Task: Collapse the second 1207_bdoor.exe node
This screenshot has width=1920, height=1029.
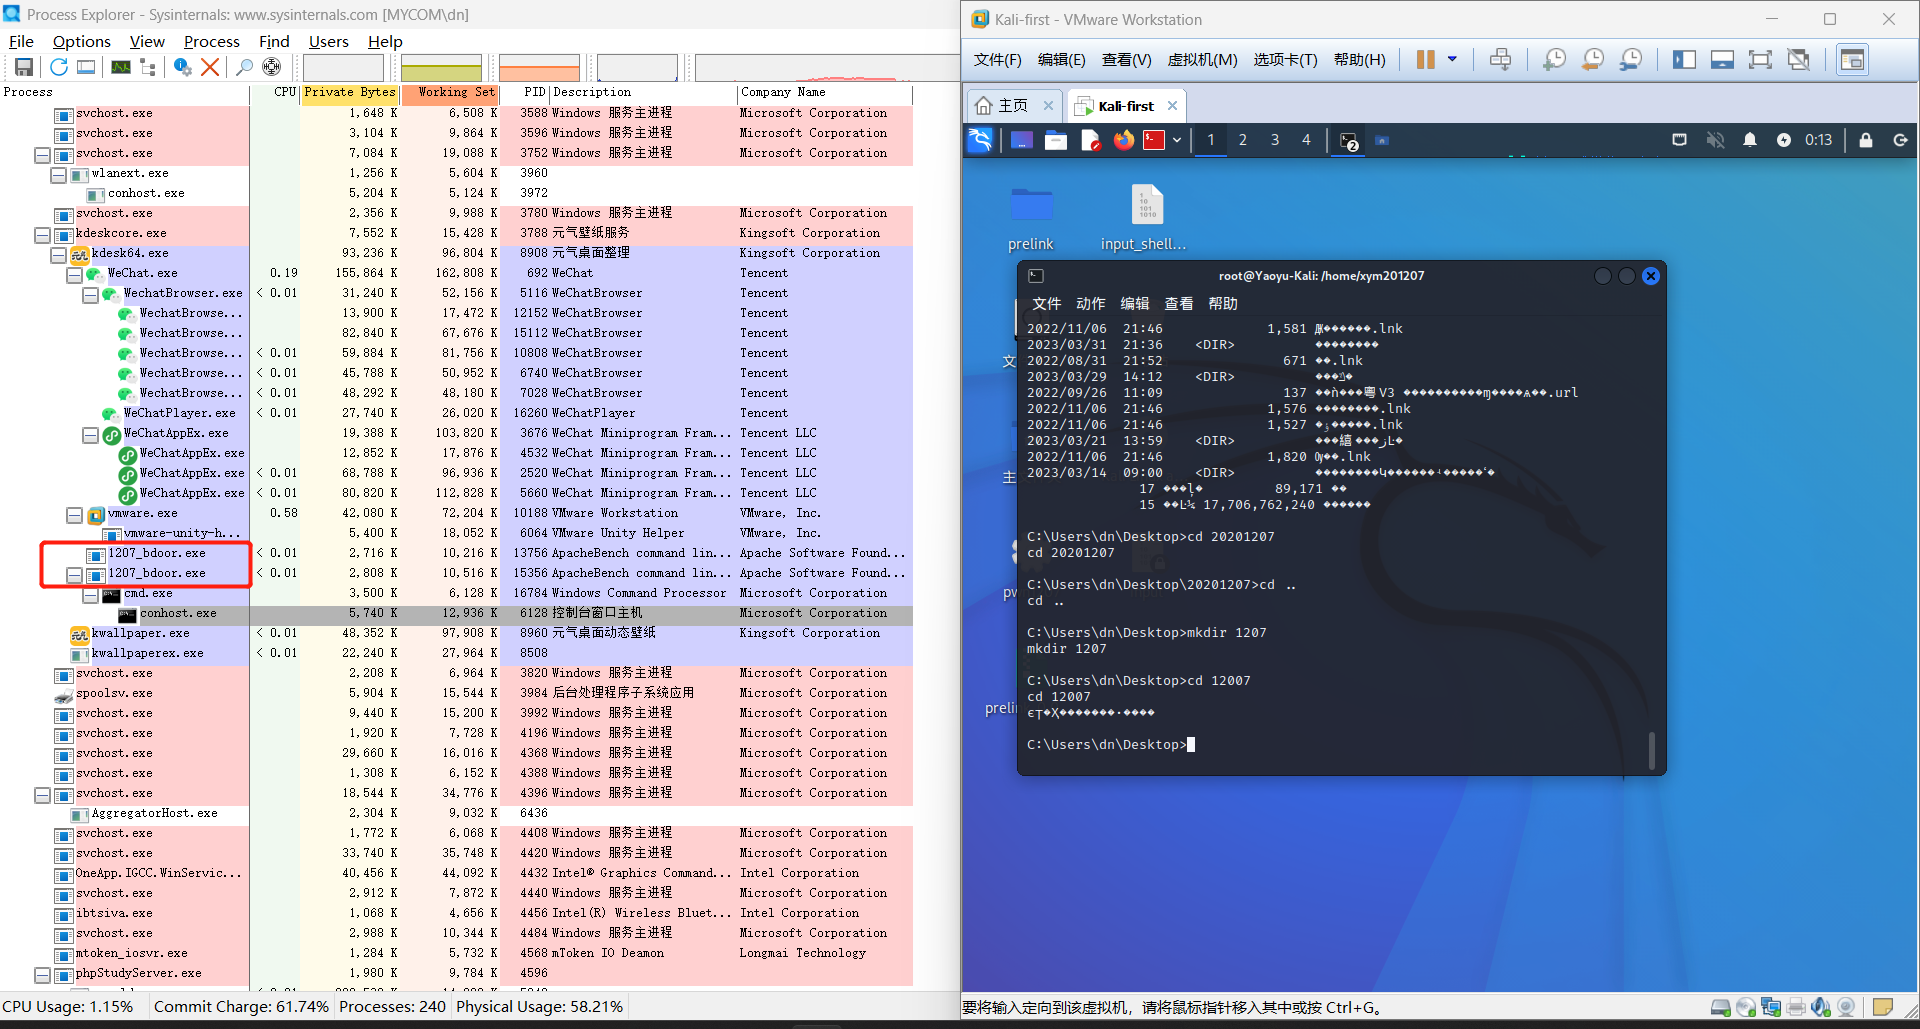Action: point(74,574)
